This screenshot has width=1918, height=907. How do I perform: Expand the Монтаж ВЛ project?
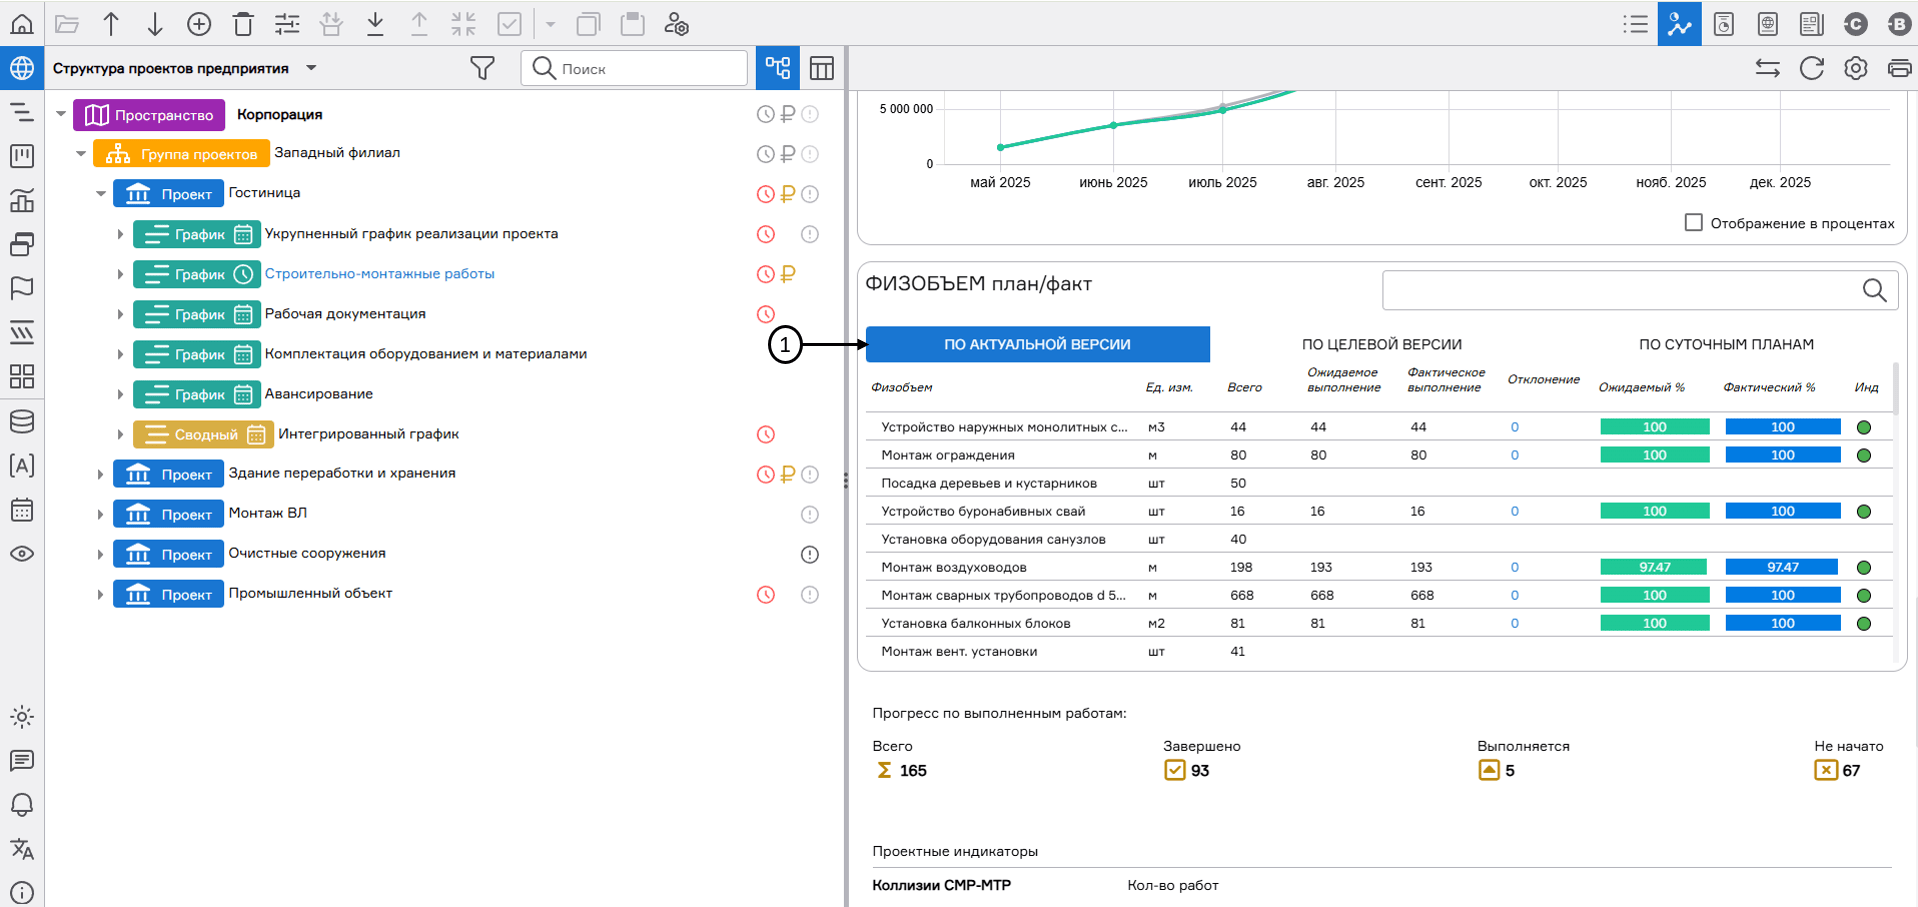(100, 514)
